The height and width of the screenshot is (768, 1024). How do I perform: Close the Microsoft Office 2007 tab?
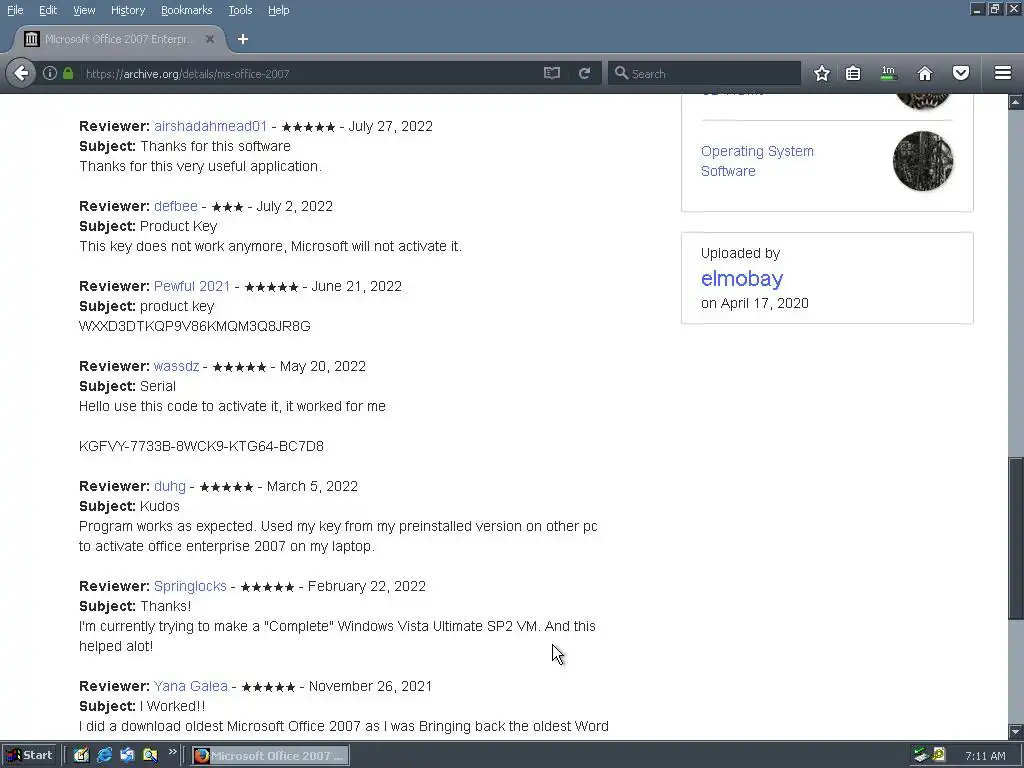210,39
